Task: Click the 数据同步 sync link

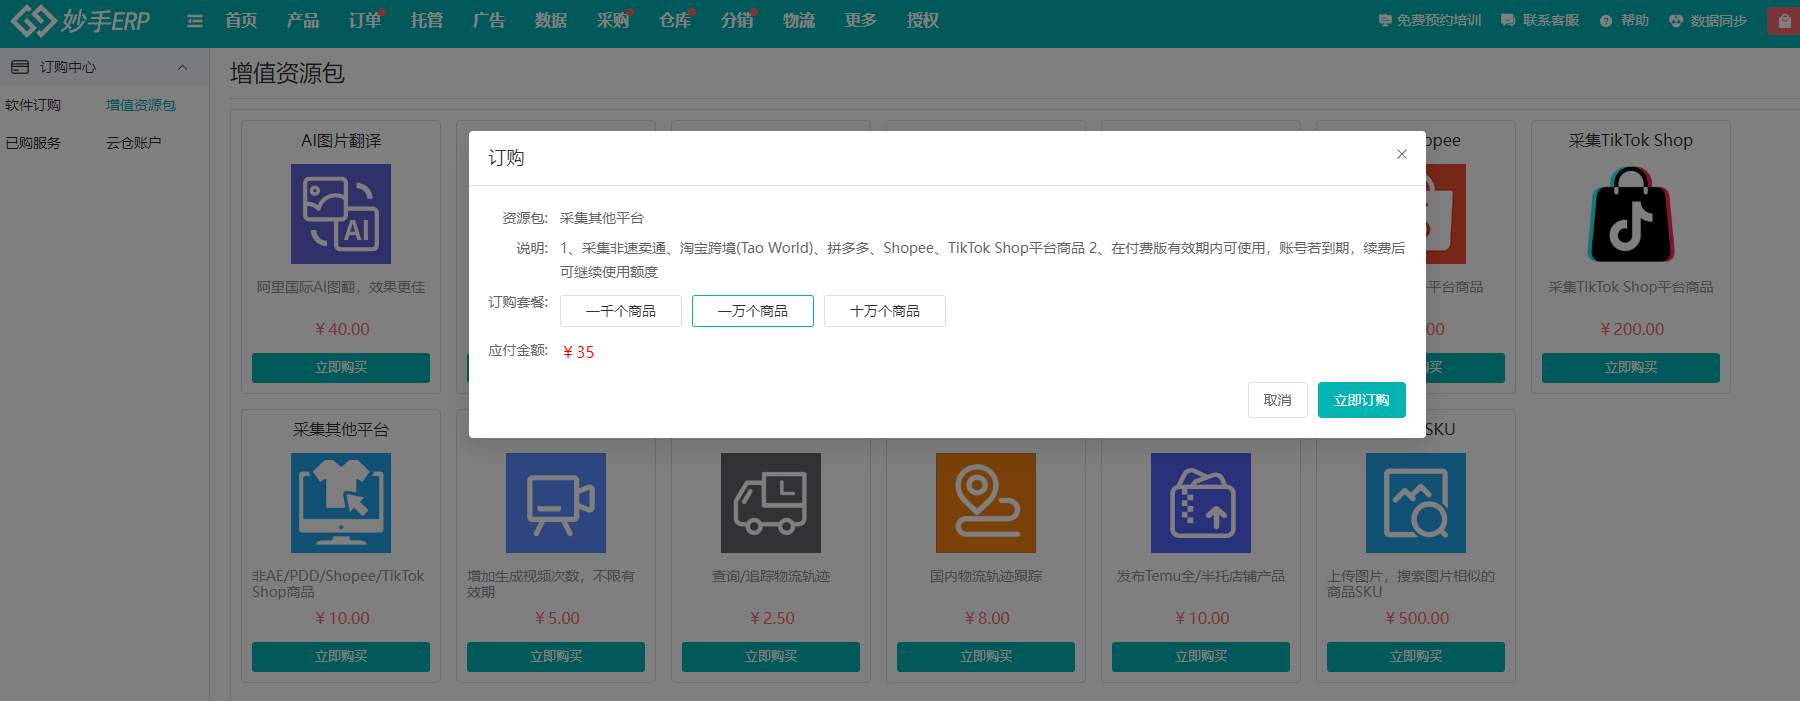Action: tap(1708, 21)
